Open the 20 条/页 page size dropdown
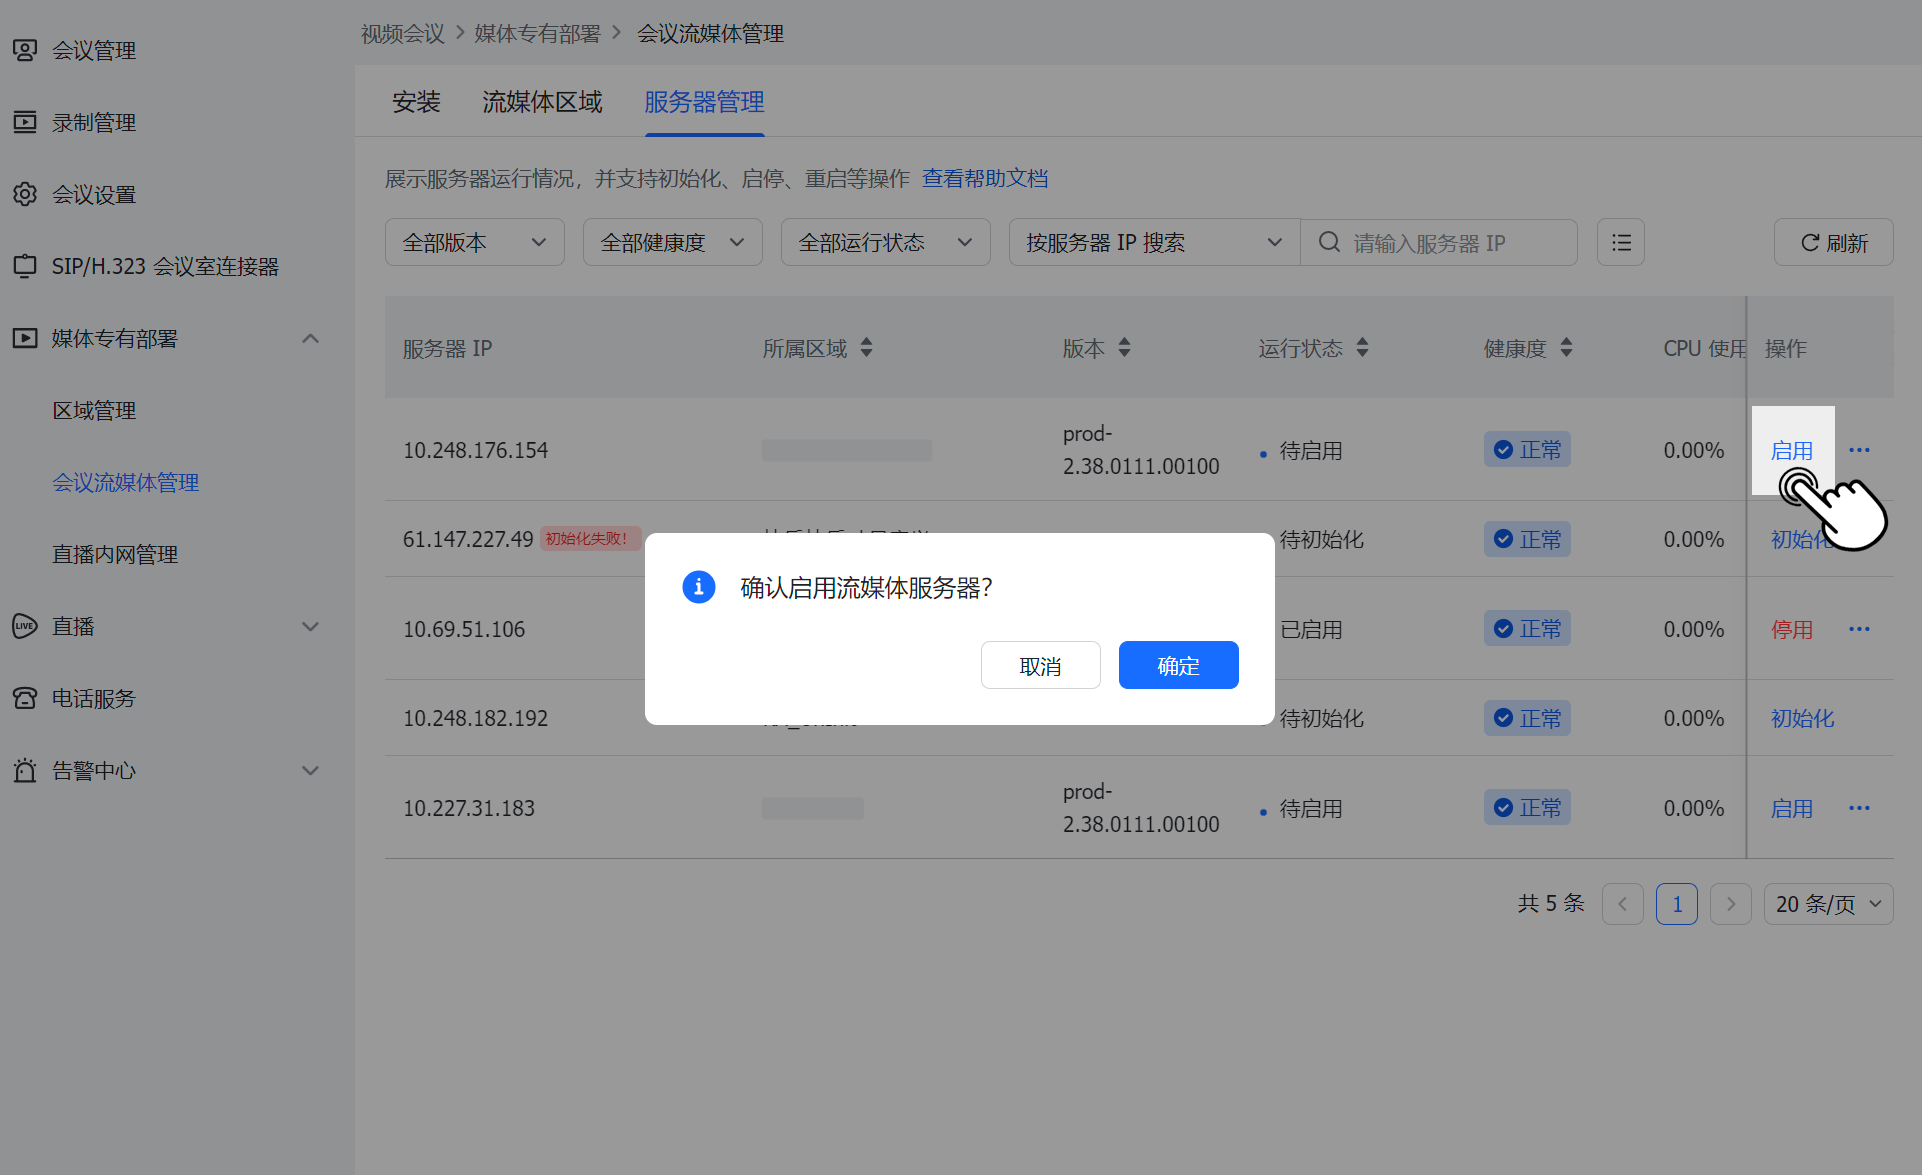This screenshot has width=1922, height=1175. [1827, 904]
